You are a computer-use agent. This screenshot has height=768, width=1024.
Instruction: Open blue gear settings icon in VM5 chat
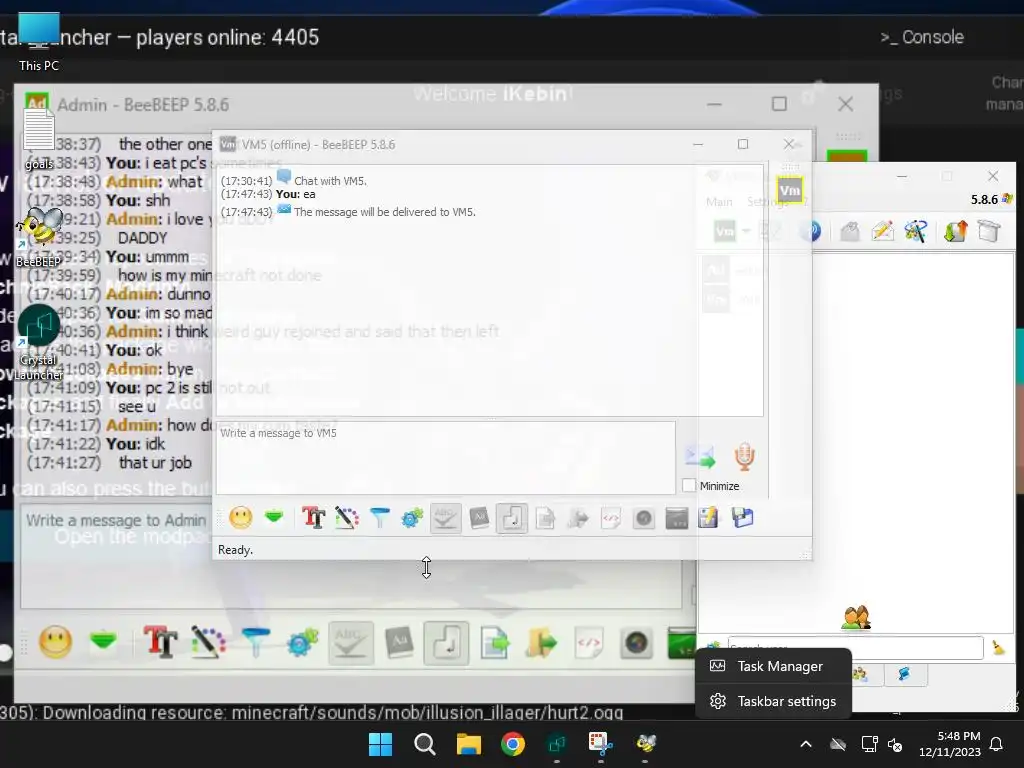click(412, 518)
